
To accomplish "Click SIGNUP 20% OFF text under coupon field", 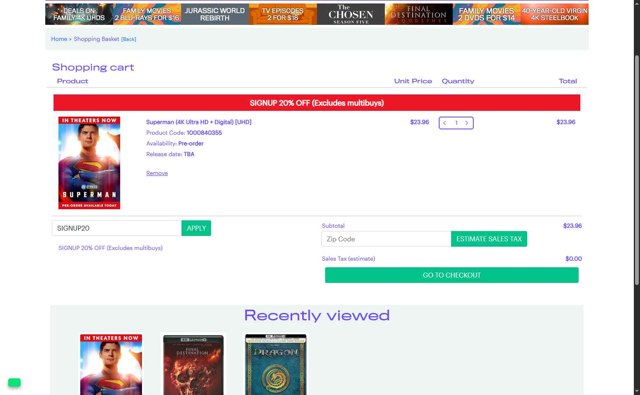I will [x=111, y=248].
